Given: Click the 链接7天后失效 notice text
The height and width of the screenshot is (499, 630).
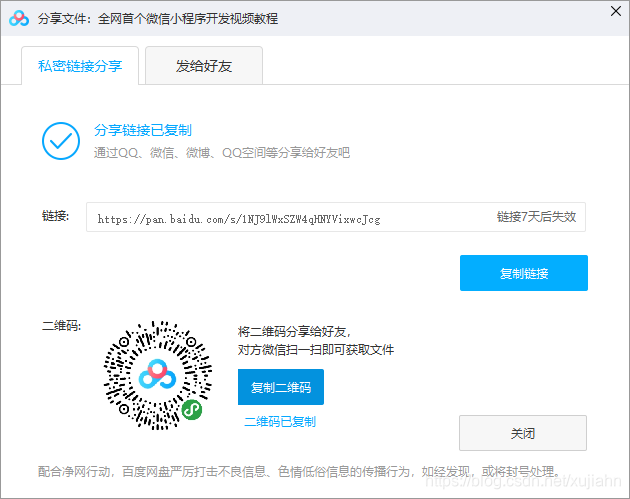Looking at the screenshot, I should pos(536,217).
